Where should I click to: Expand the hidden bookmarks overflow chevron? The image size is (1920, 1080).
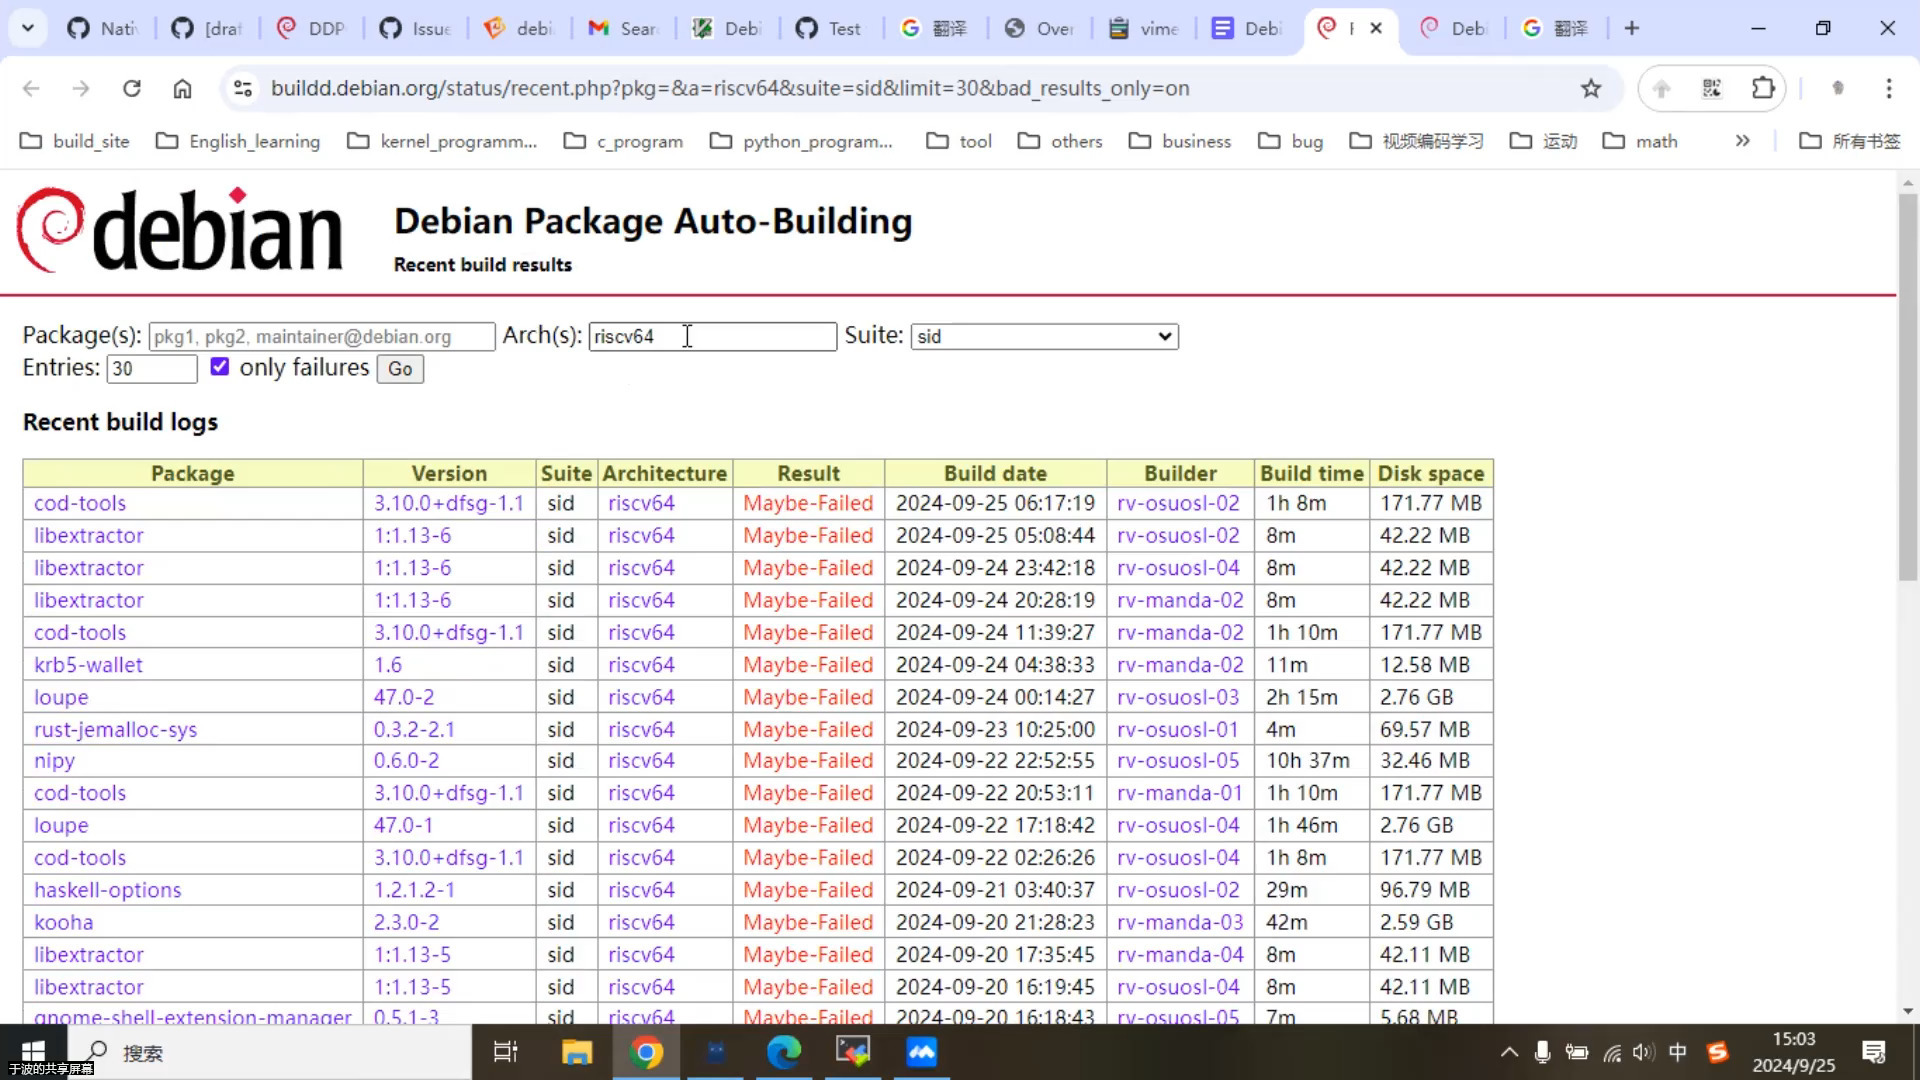pos(1743,141)
